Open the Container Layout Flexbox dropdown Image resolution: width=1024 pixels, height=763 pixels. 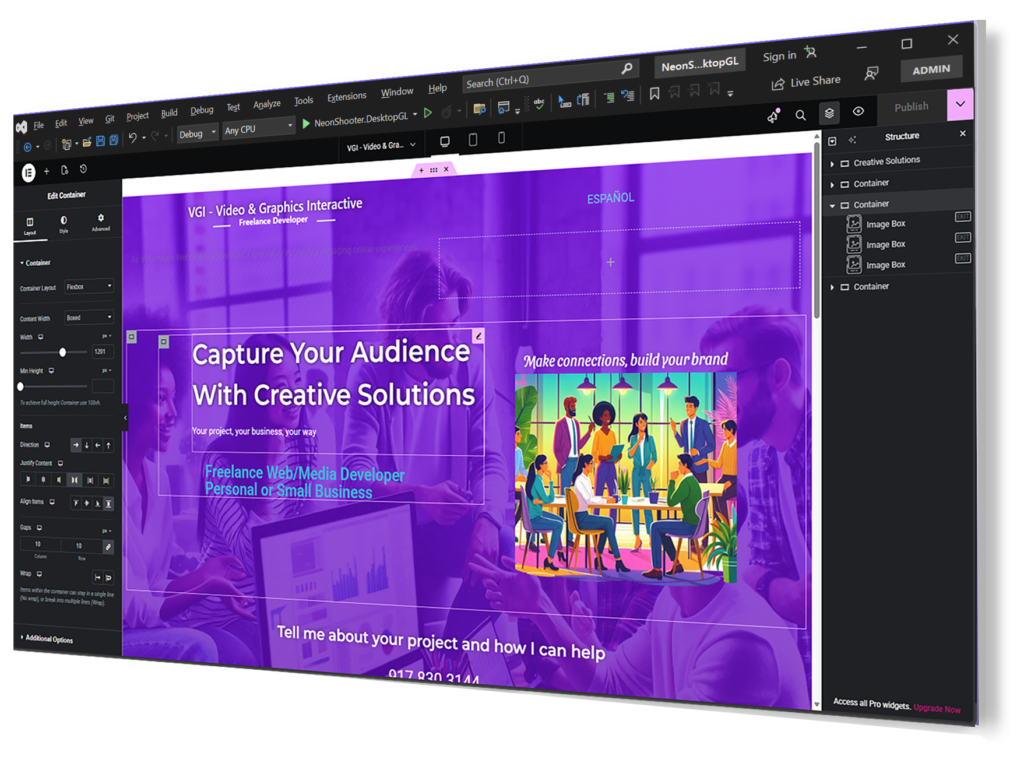(89, 287)
